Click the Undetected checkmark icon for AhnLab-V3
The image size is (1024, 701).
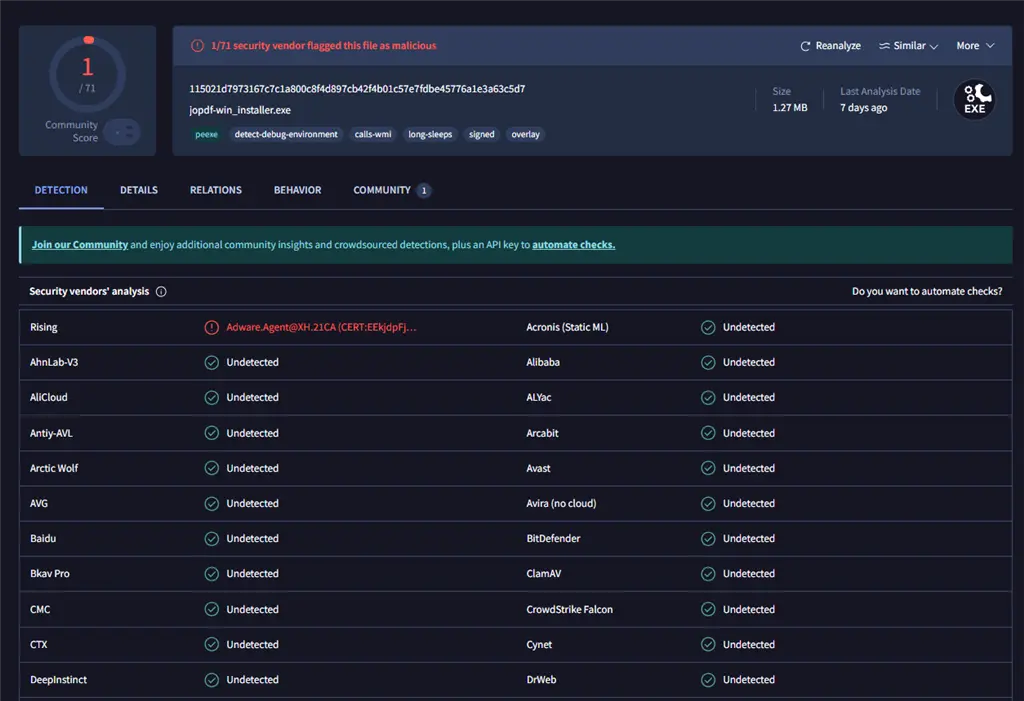coord(211,362)
